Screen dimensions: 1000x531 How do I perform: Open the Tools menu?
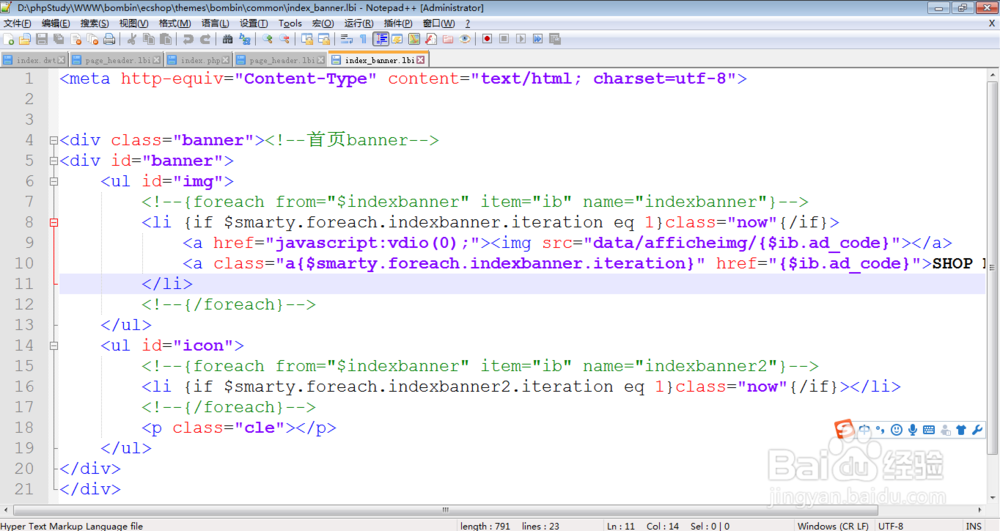[290, 23]
